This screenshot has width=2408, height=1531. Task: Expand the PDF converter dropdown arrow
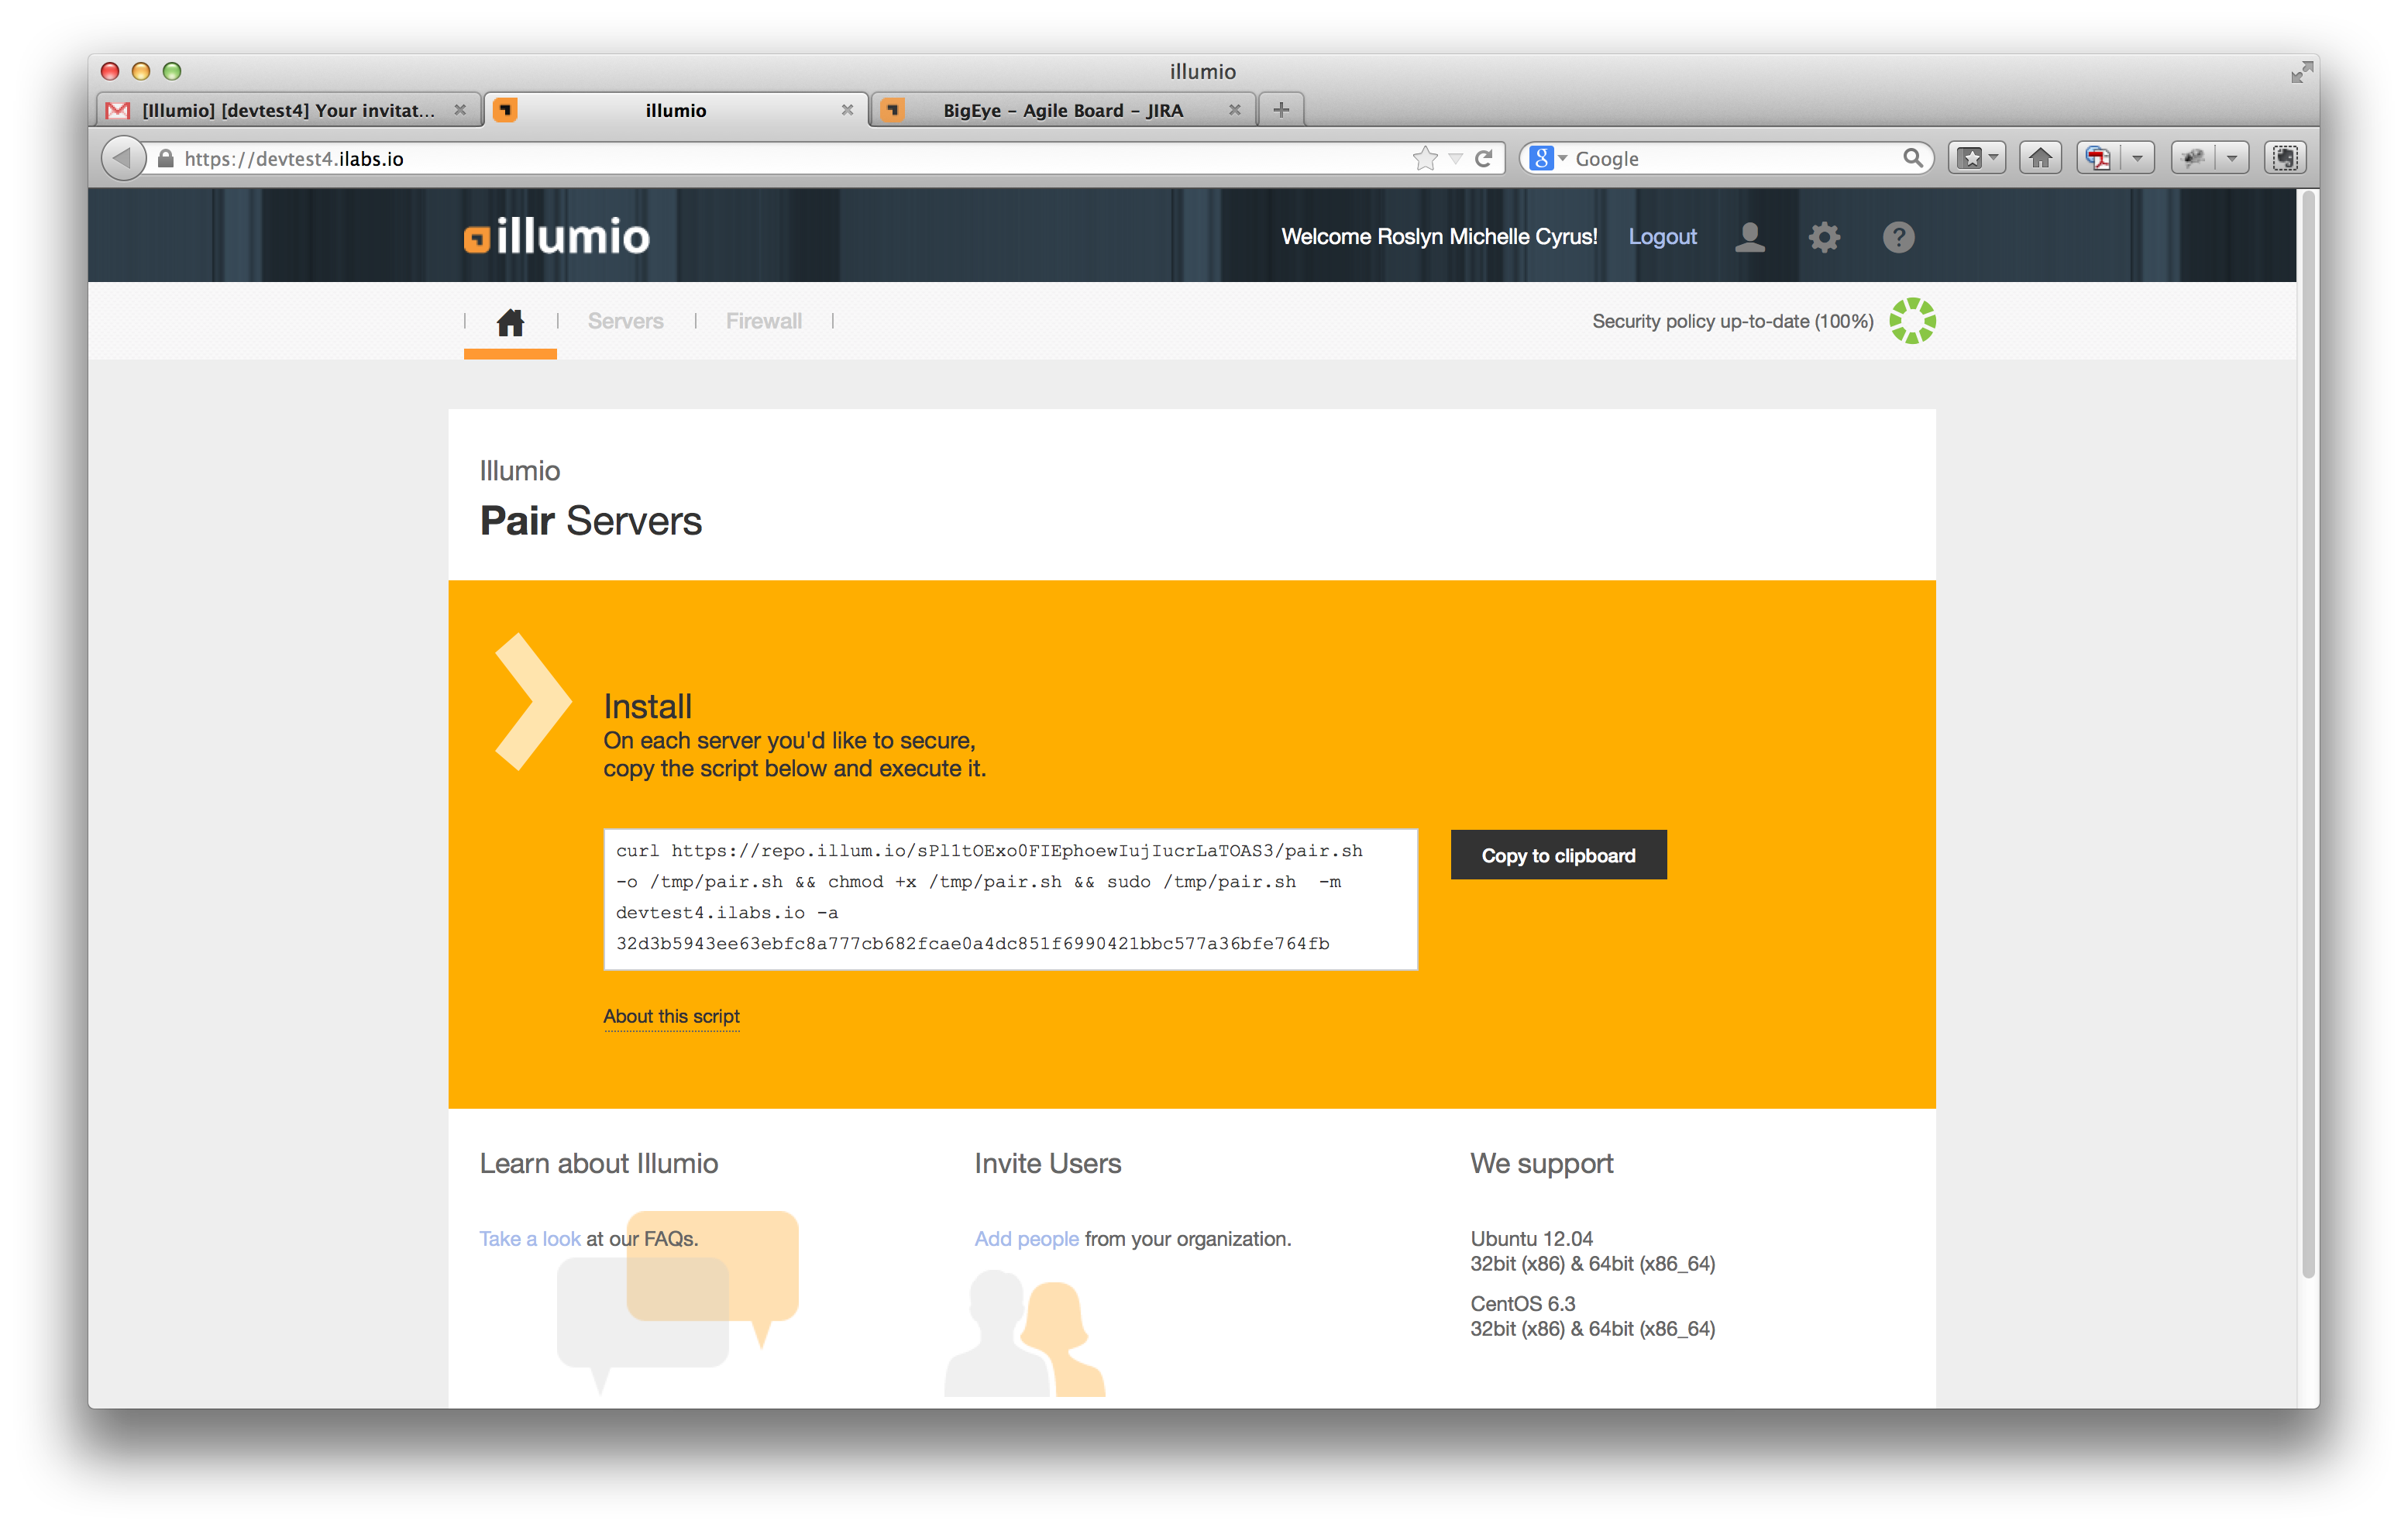point(2137,158)
